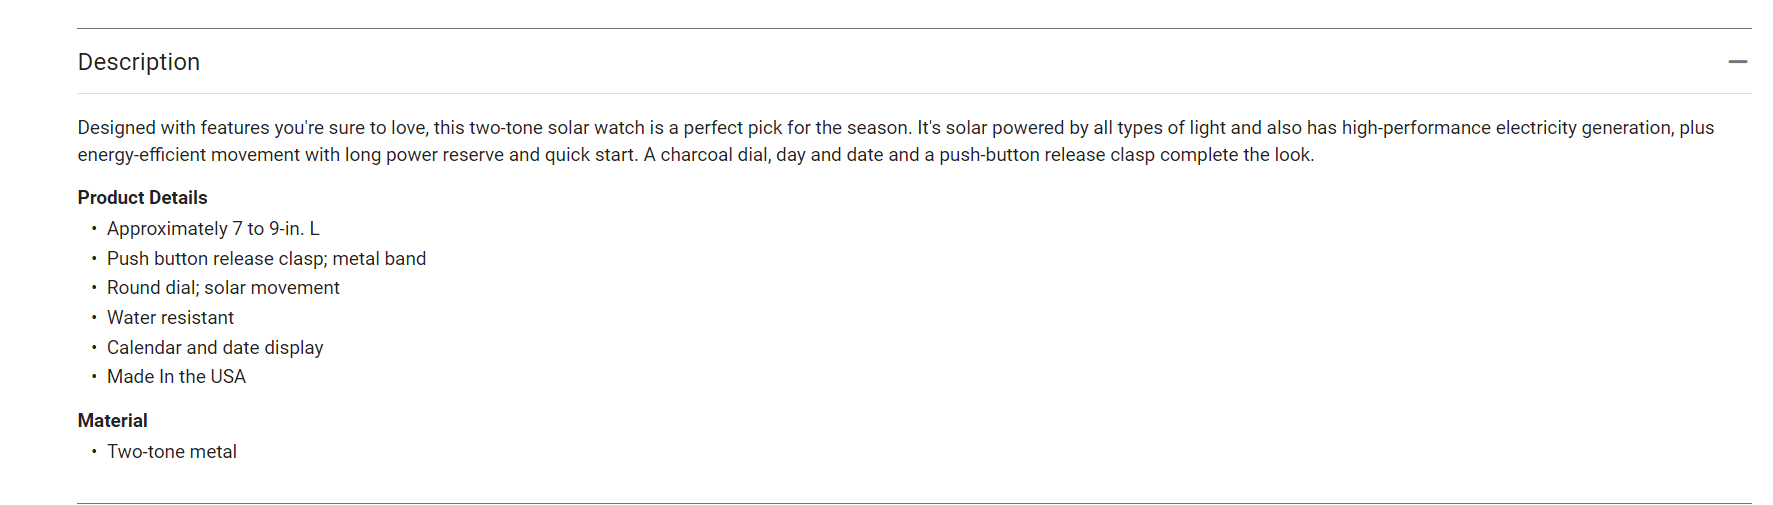Click the "Made In the USA" item
Image resolution: width=1773 pixels, height=505 pixels.
click(176, 377)
